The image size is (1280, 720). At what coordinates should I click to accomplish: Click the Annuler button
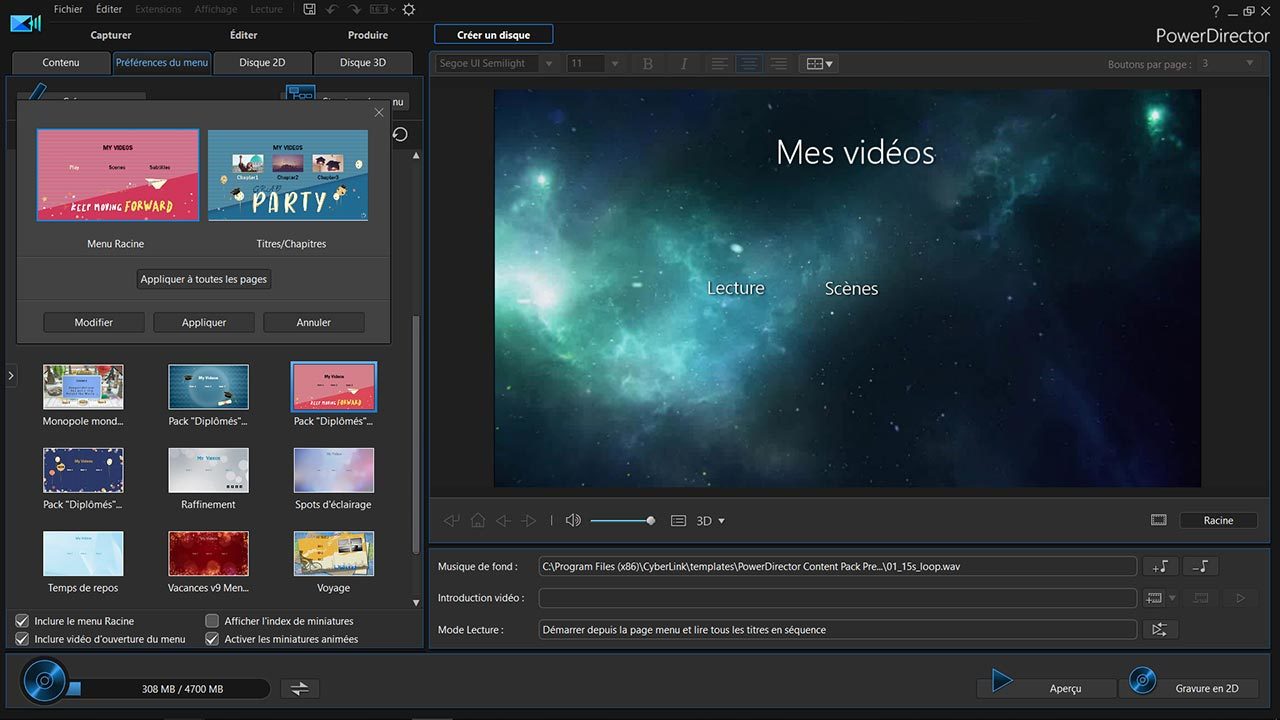[x=314, y=322]
